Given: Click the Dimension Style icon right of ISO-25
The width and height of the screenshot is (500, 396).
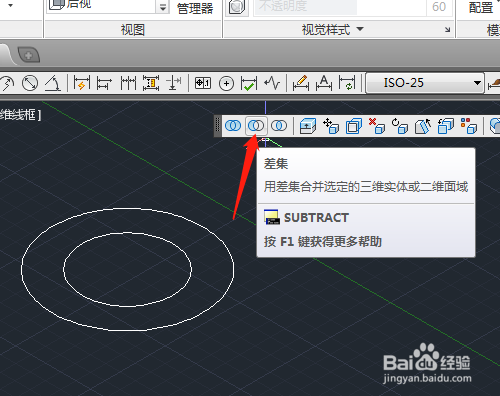Looking at the screenshot, I should coord(494,83).
